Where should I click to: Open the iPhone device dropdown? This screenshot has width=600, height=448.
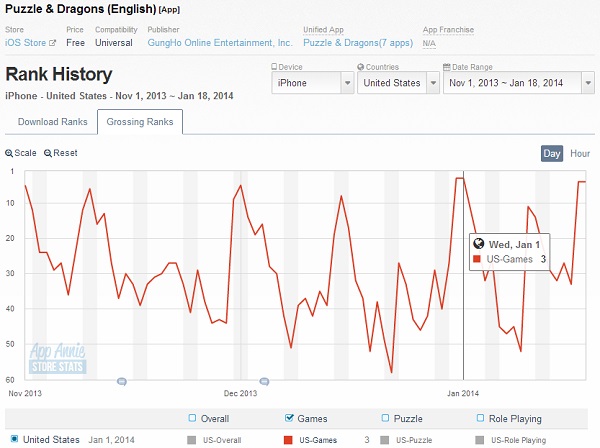tap(312, 83)
